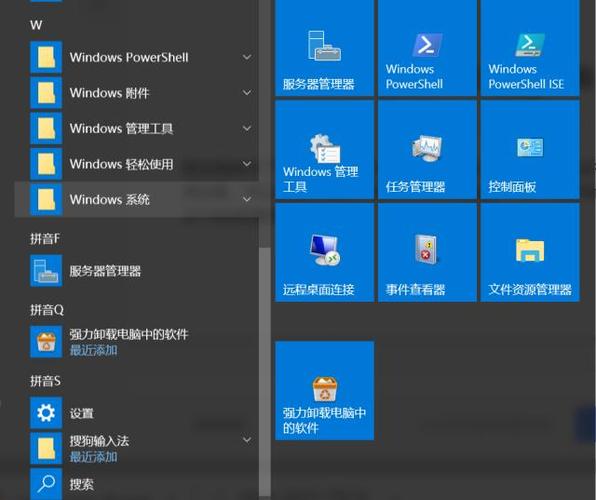596x500 pixels.
Task: Expand Windows 系统 folder chevron
Action: tap(247, 200)
